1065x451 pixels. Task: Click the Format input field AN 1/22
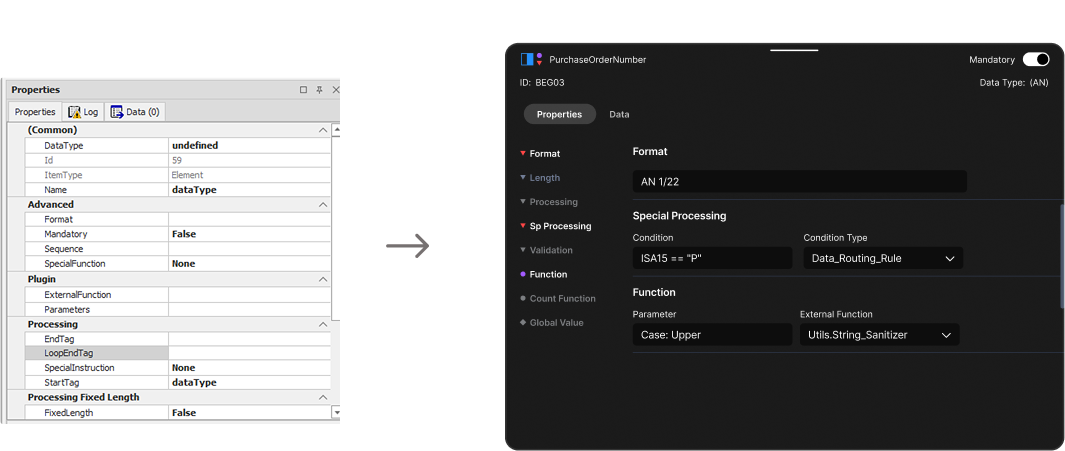tap(799, 181)
